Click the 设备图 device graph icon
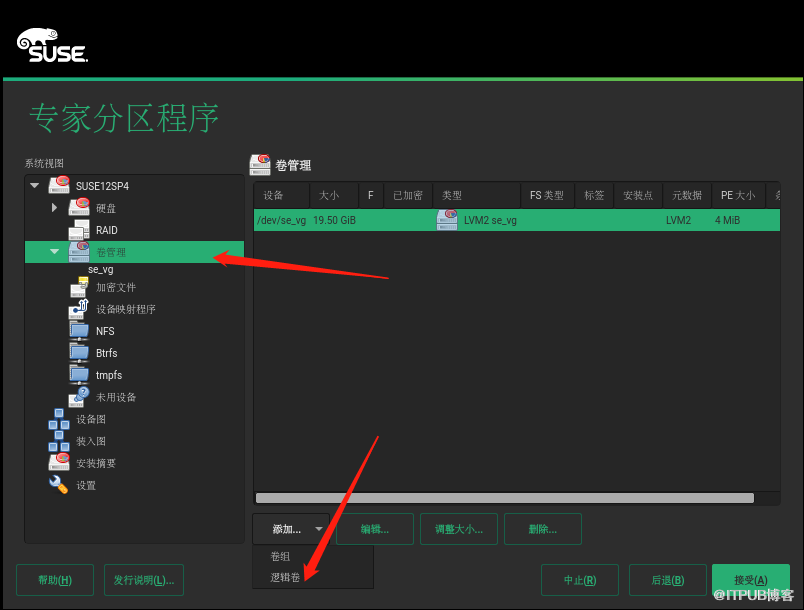This screenshot has width=804, height=610. tap(59, 419)
